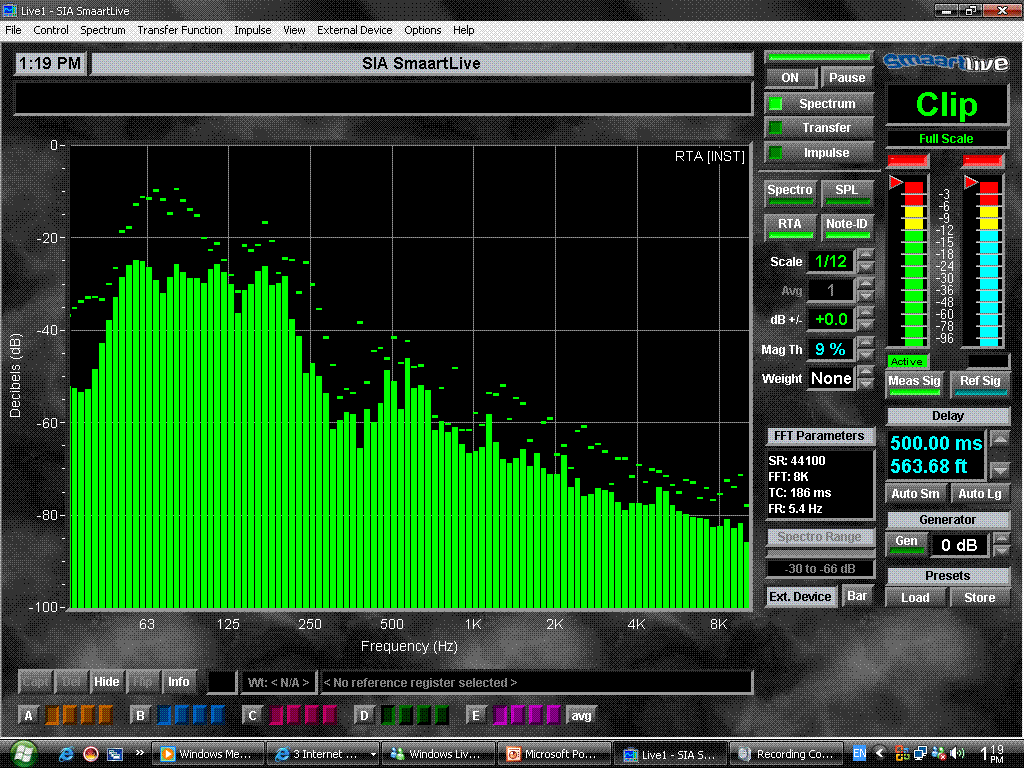Open the File menu
1024x768 pixels.
point(13,30)
